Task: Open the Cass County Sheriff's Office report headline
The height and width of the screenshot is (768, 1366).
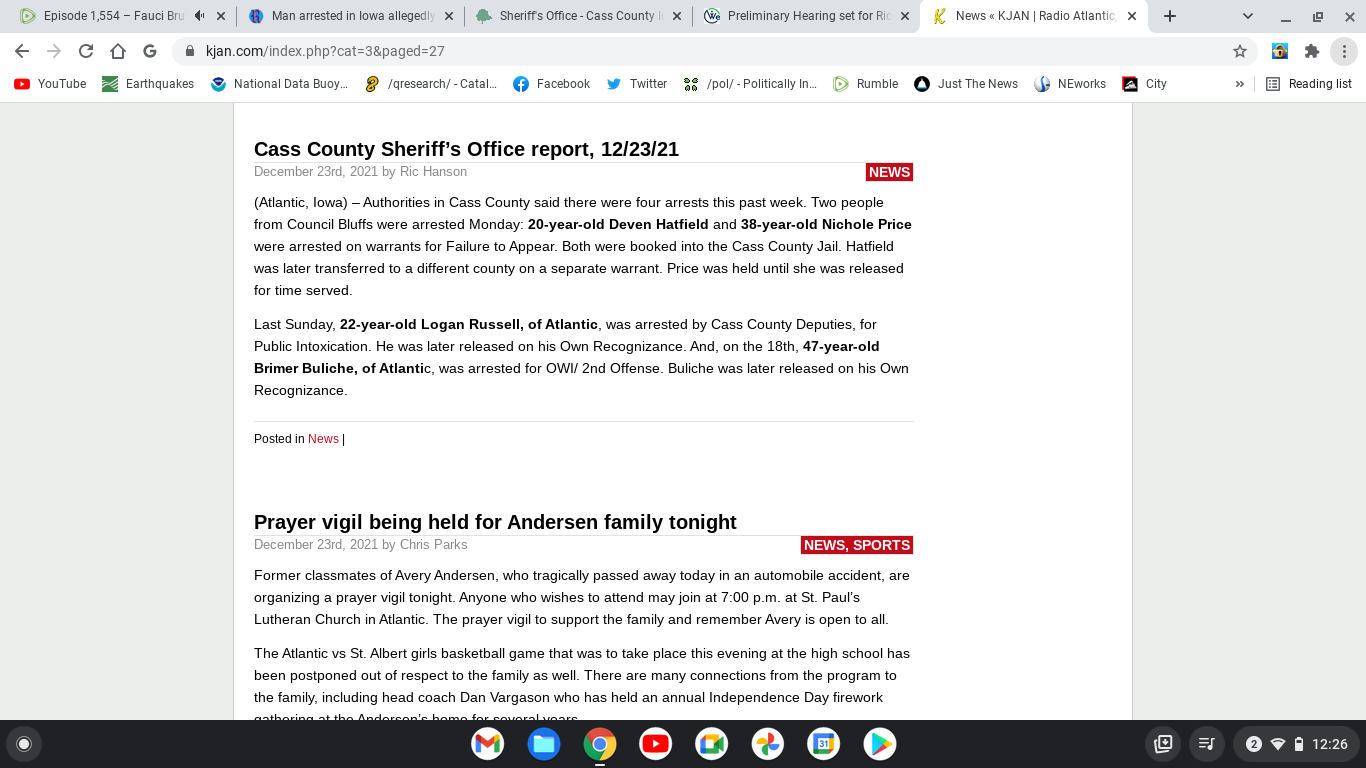Action: coord(466,149)
